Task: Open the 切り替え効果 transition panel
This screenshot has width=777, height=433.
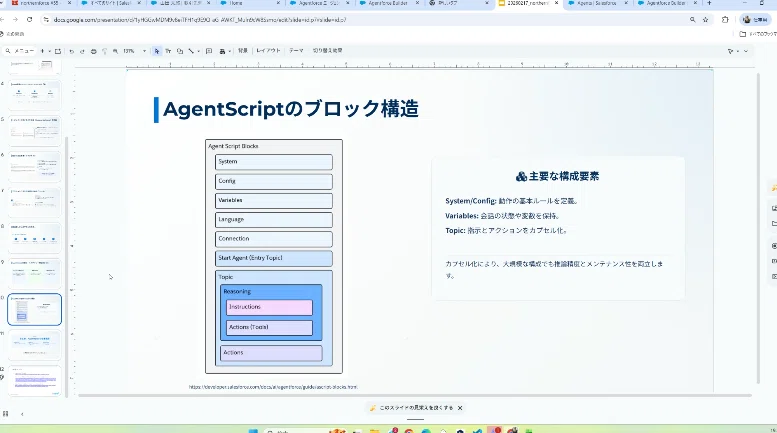Action: pyautogui.click(x=328, y=51)
